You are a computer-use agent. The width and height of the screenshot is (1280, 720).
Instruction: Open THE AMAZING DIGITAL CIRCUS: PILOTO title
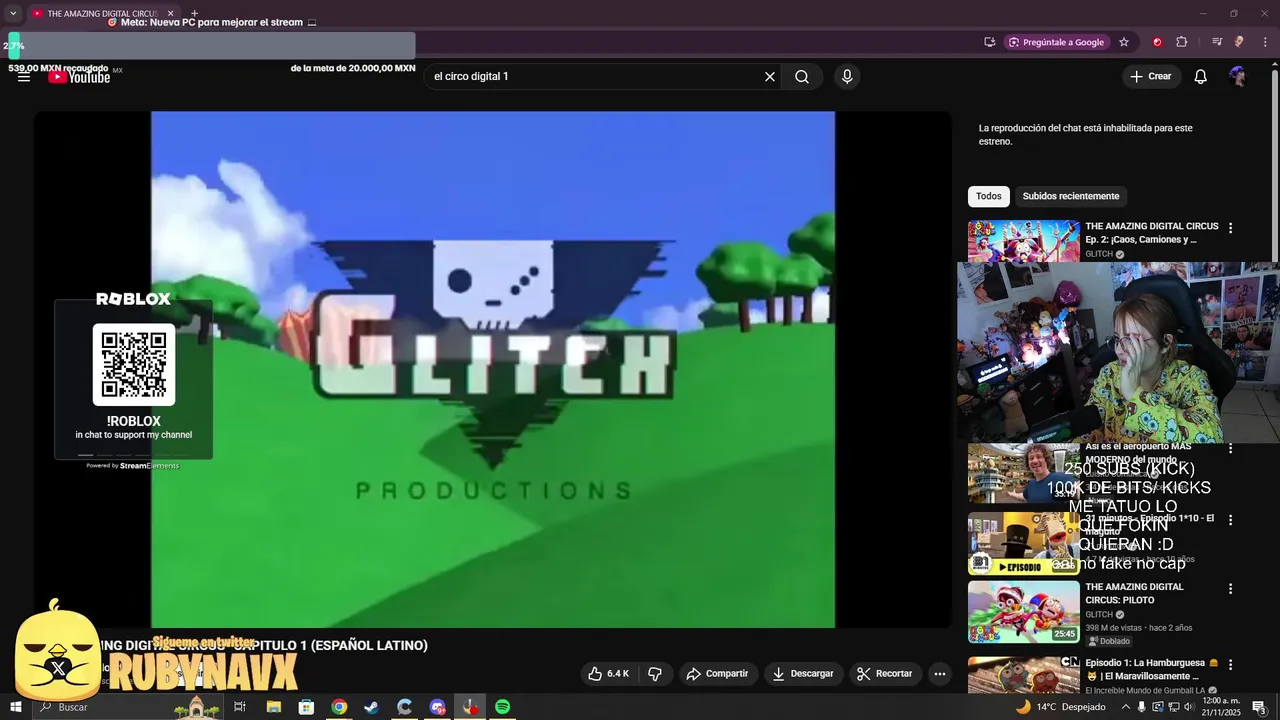pyautogui.click(x=1134, y=594)
